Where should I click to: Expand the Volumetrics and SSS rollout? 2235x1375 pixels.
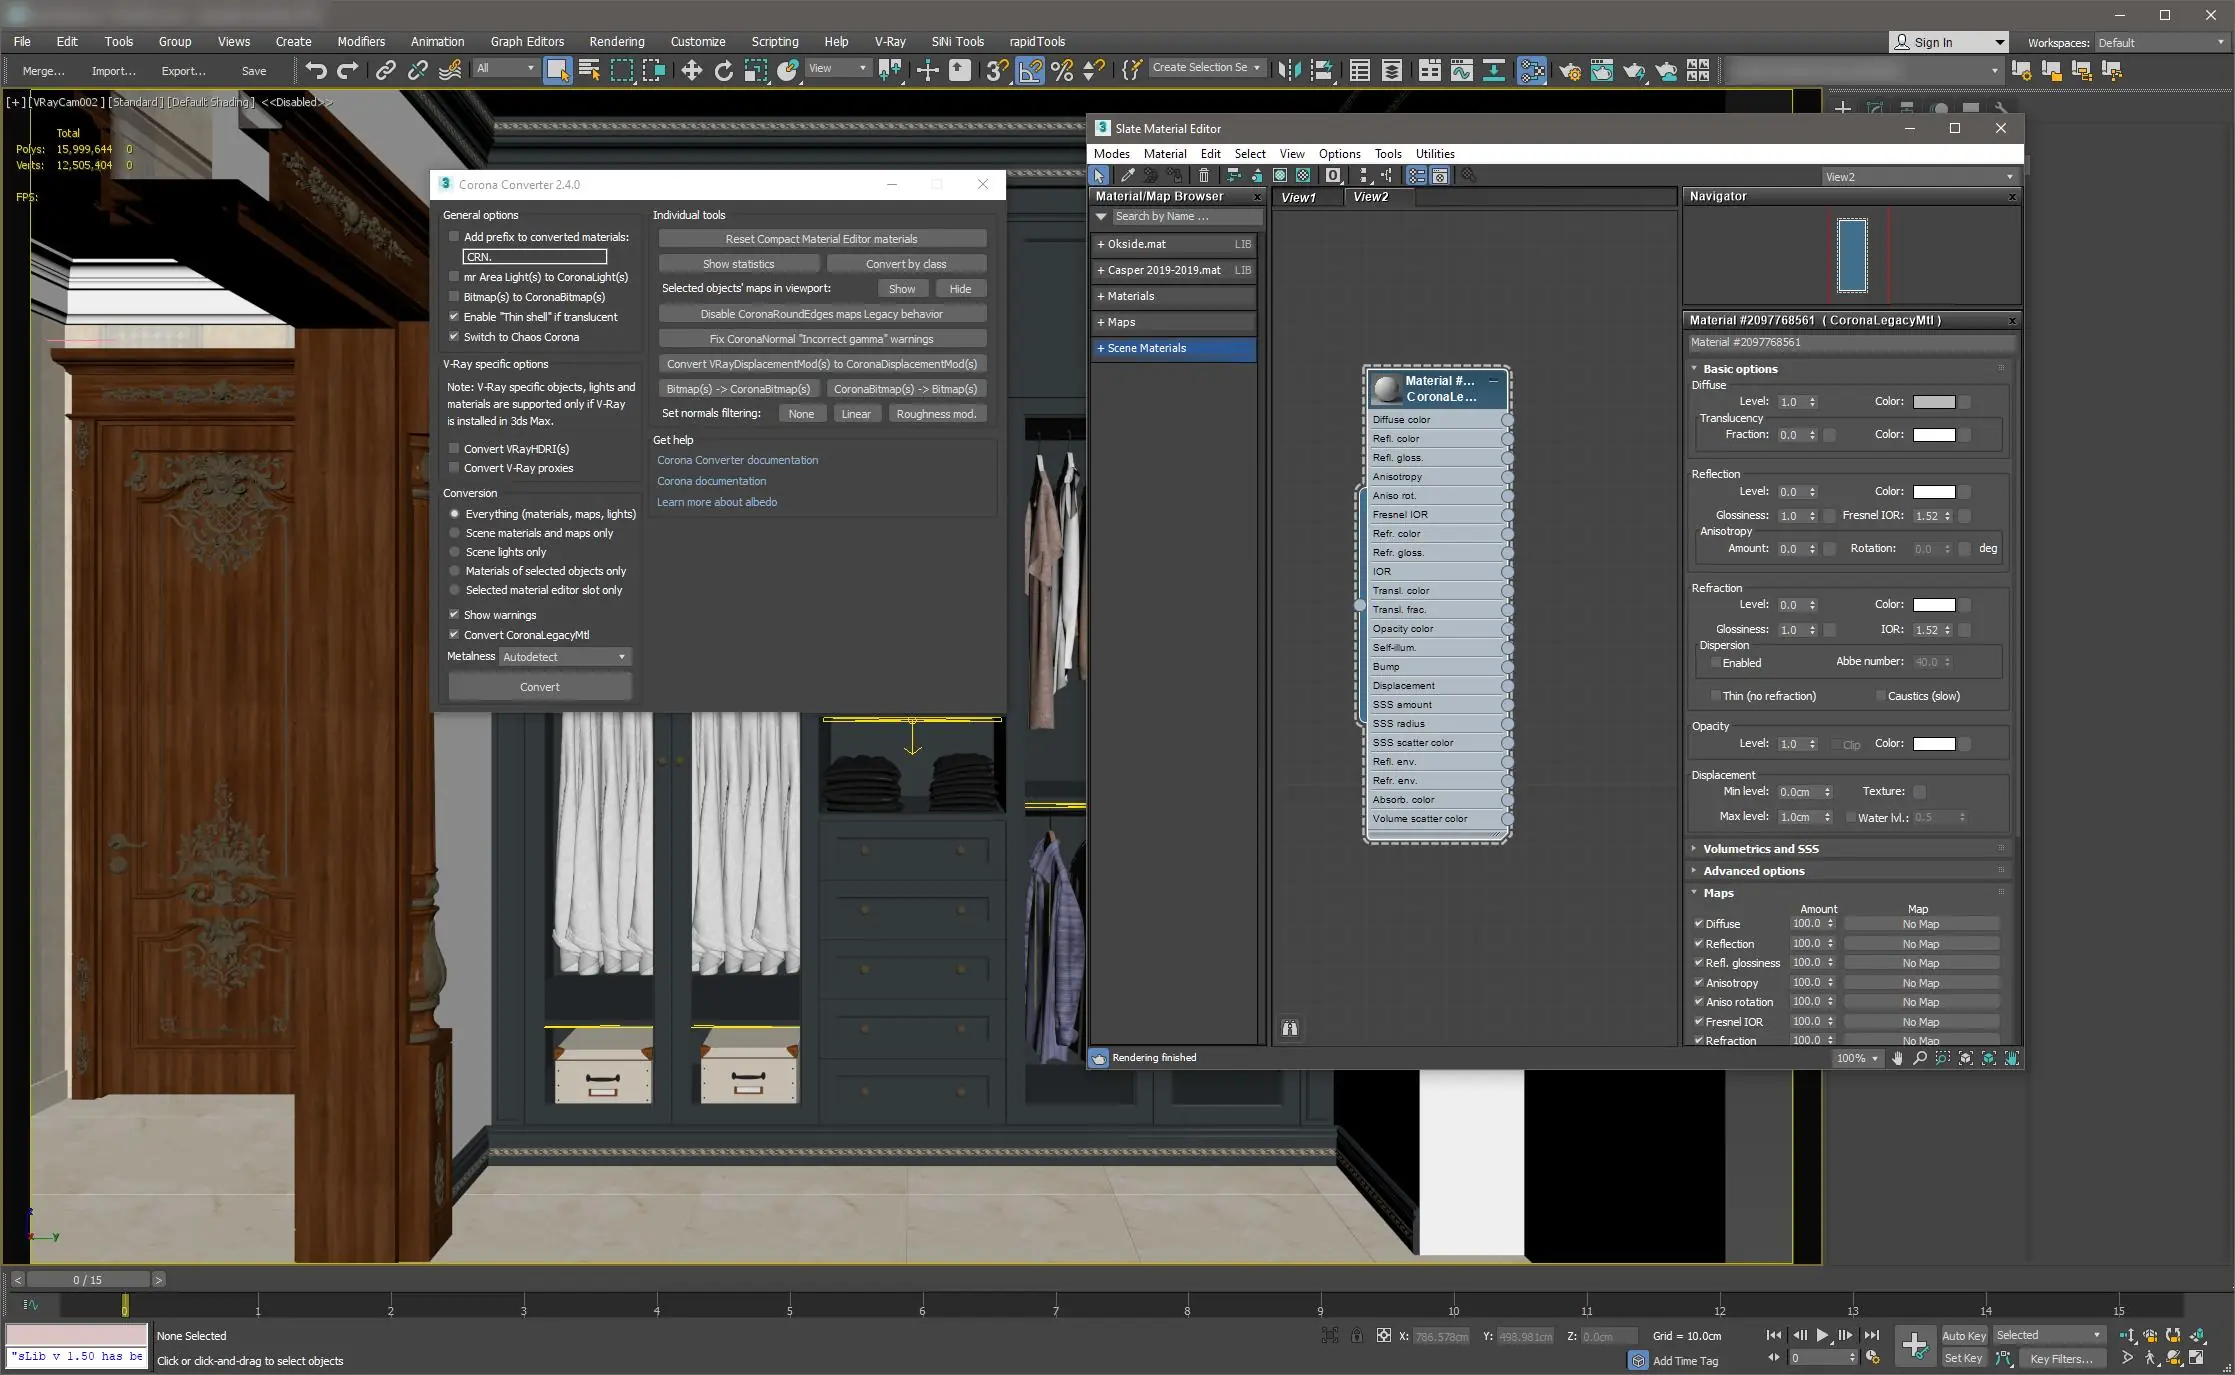1760,849
